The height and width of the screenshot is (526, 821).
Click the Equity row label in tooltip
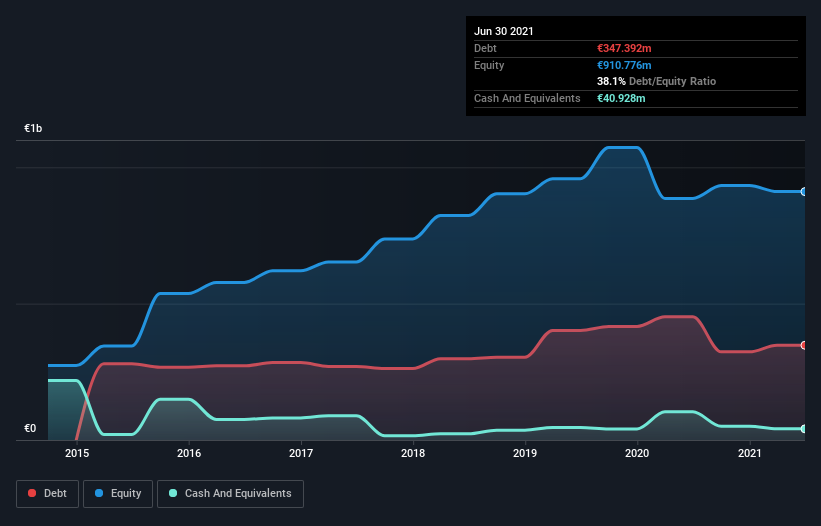coord(489,65)
